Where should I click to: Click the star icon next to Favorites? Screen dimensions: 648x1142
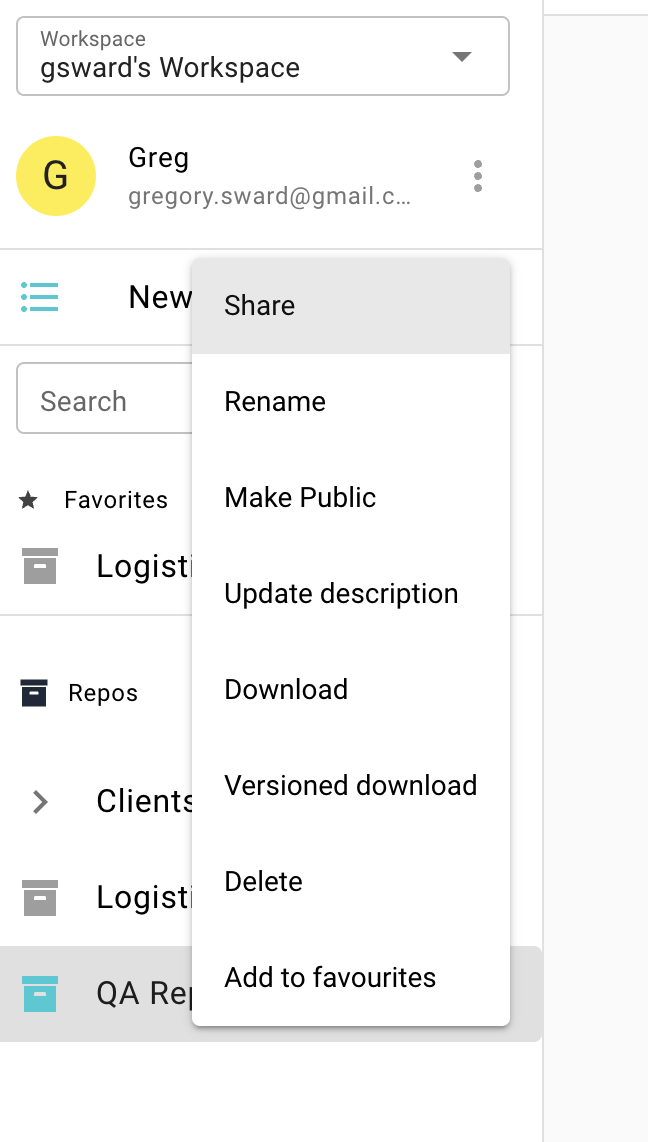[x=28, y=500]
